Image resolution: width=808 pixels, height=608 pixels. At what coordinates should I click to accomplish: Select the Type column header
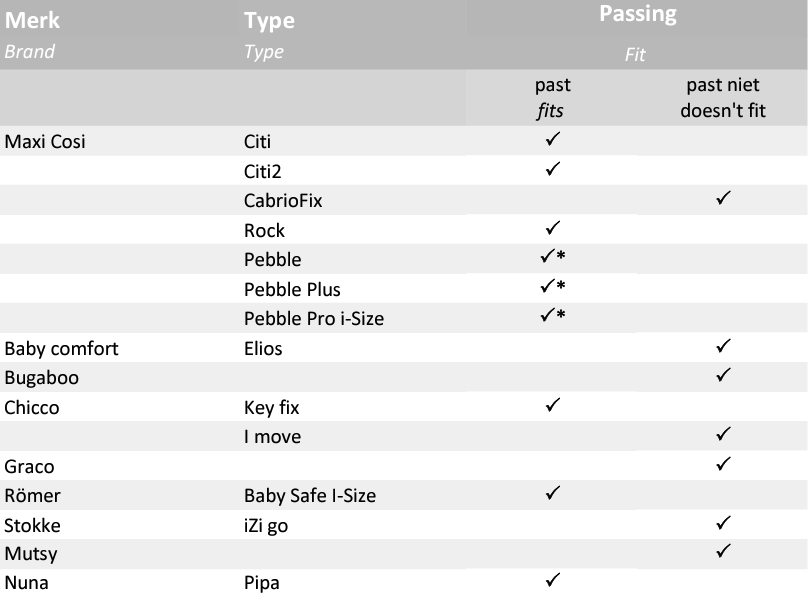[x=268, y=19]
